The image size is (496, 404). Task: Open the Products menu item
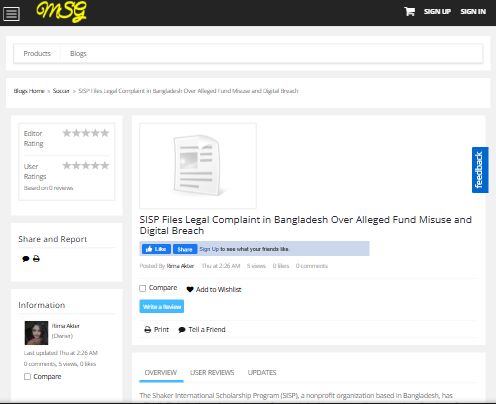(x=37, y=53)
